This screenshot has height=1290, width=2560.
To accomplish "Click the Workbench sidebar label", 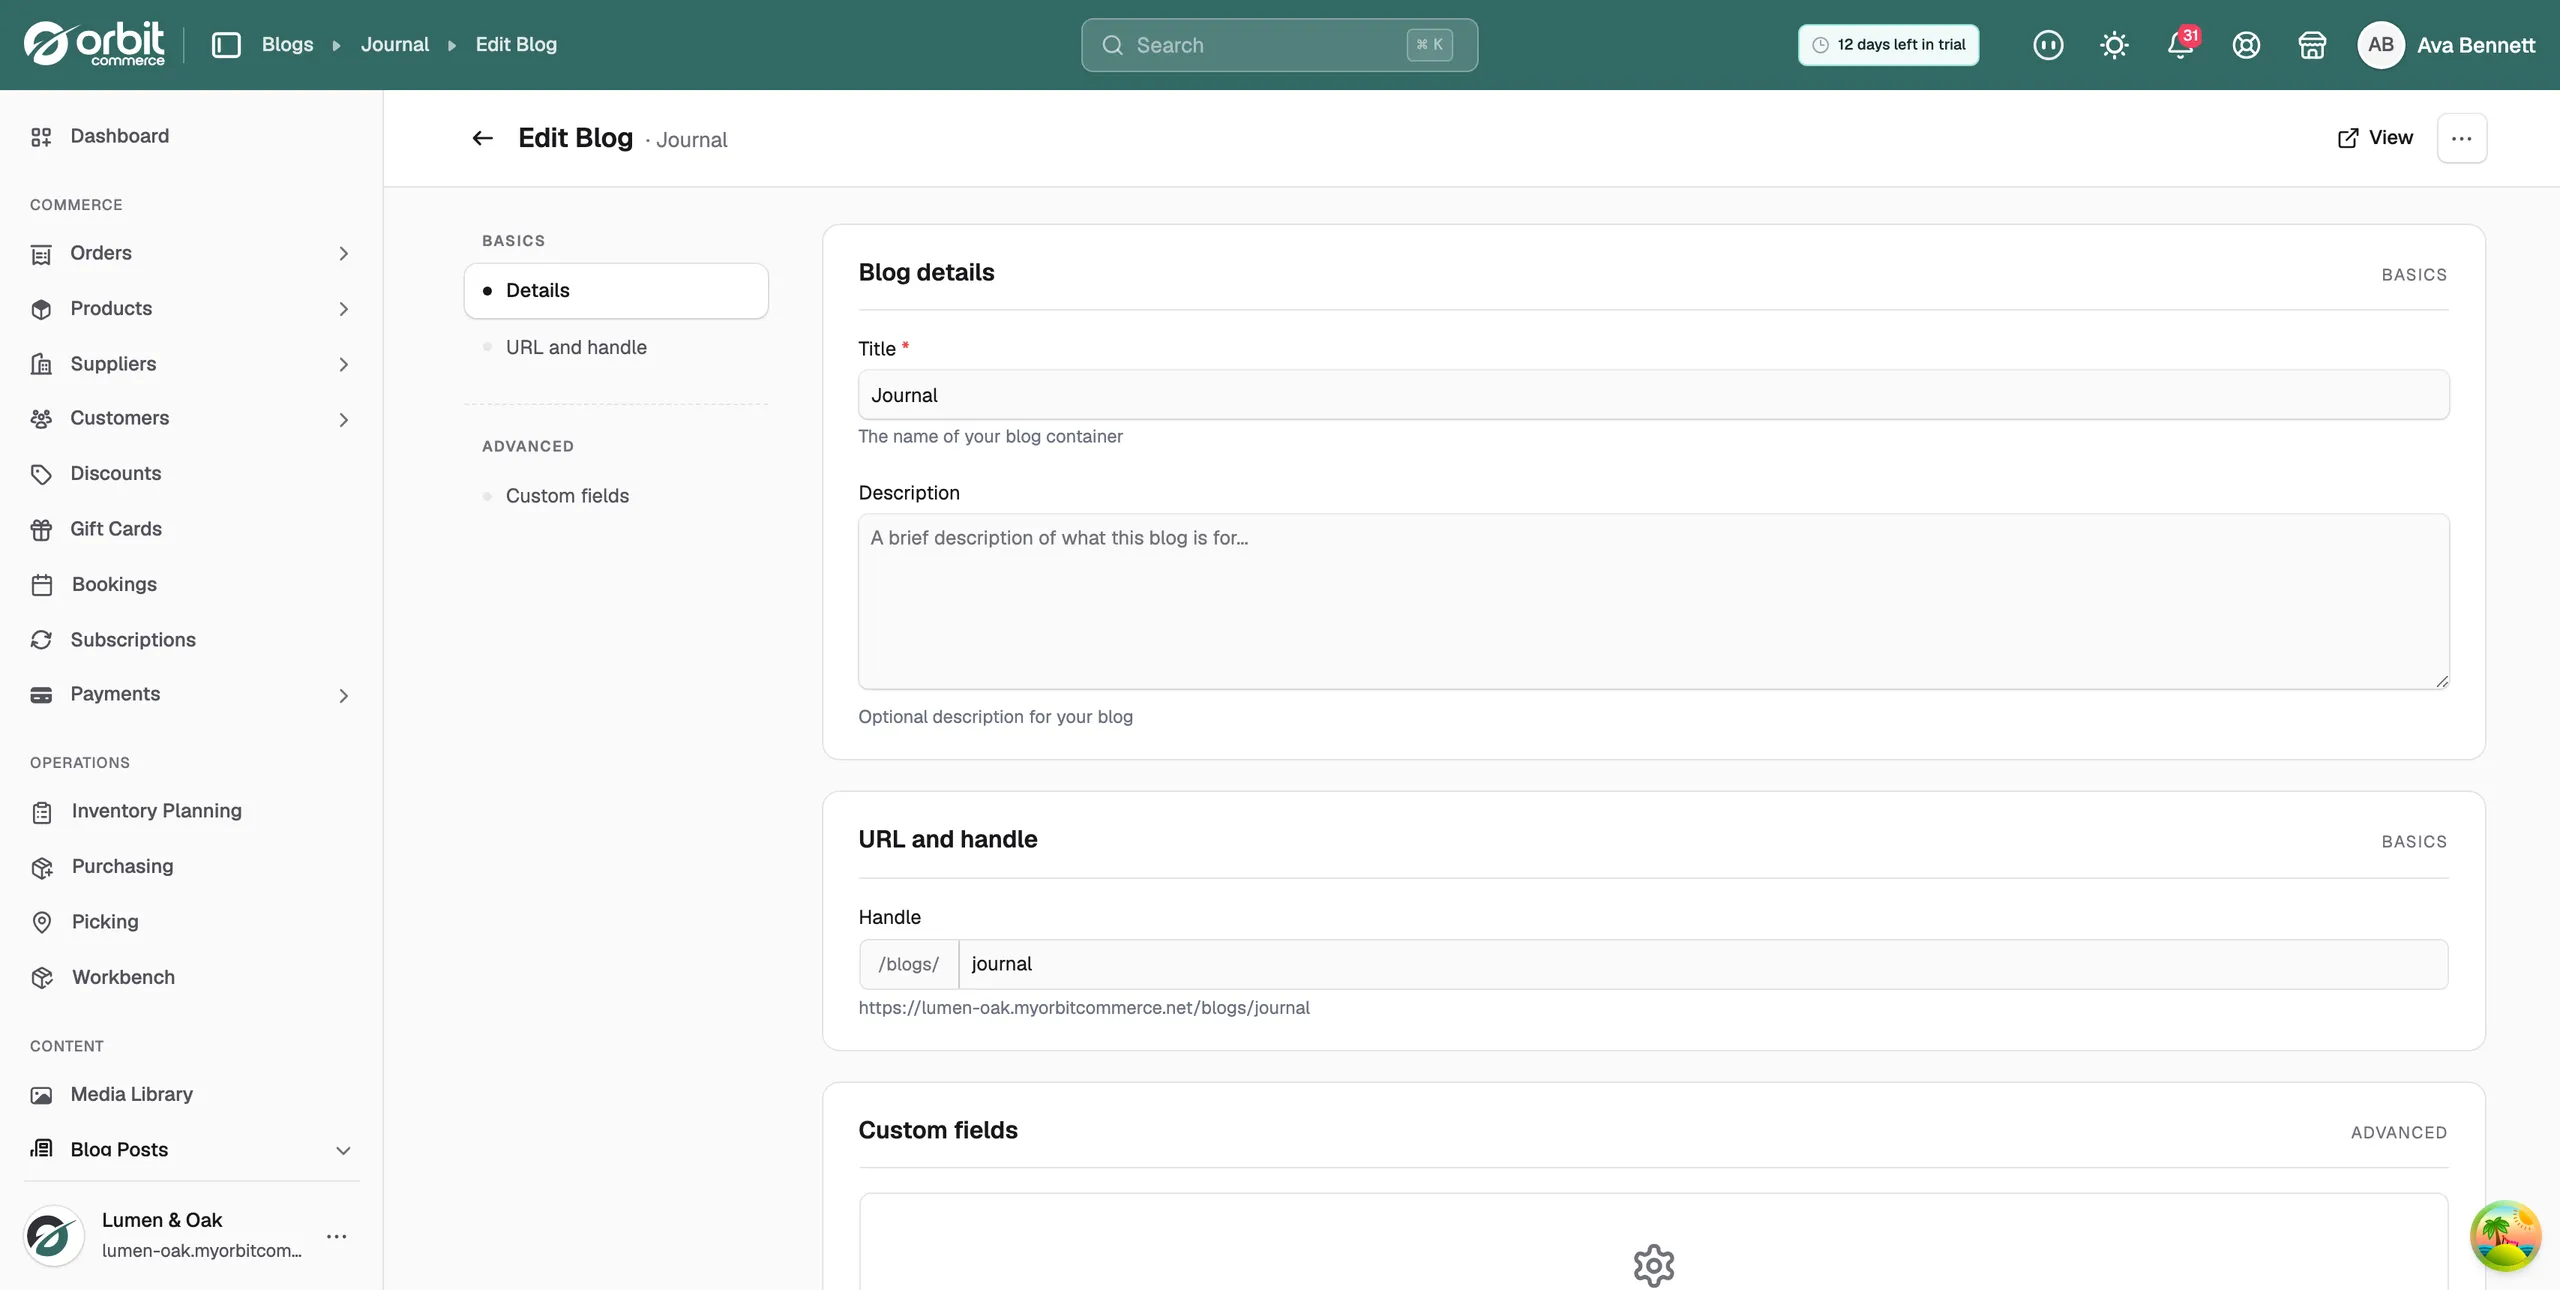I will (123, 978).
